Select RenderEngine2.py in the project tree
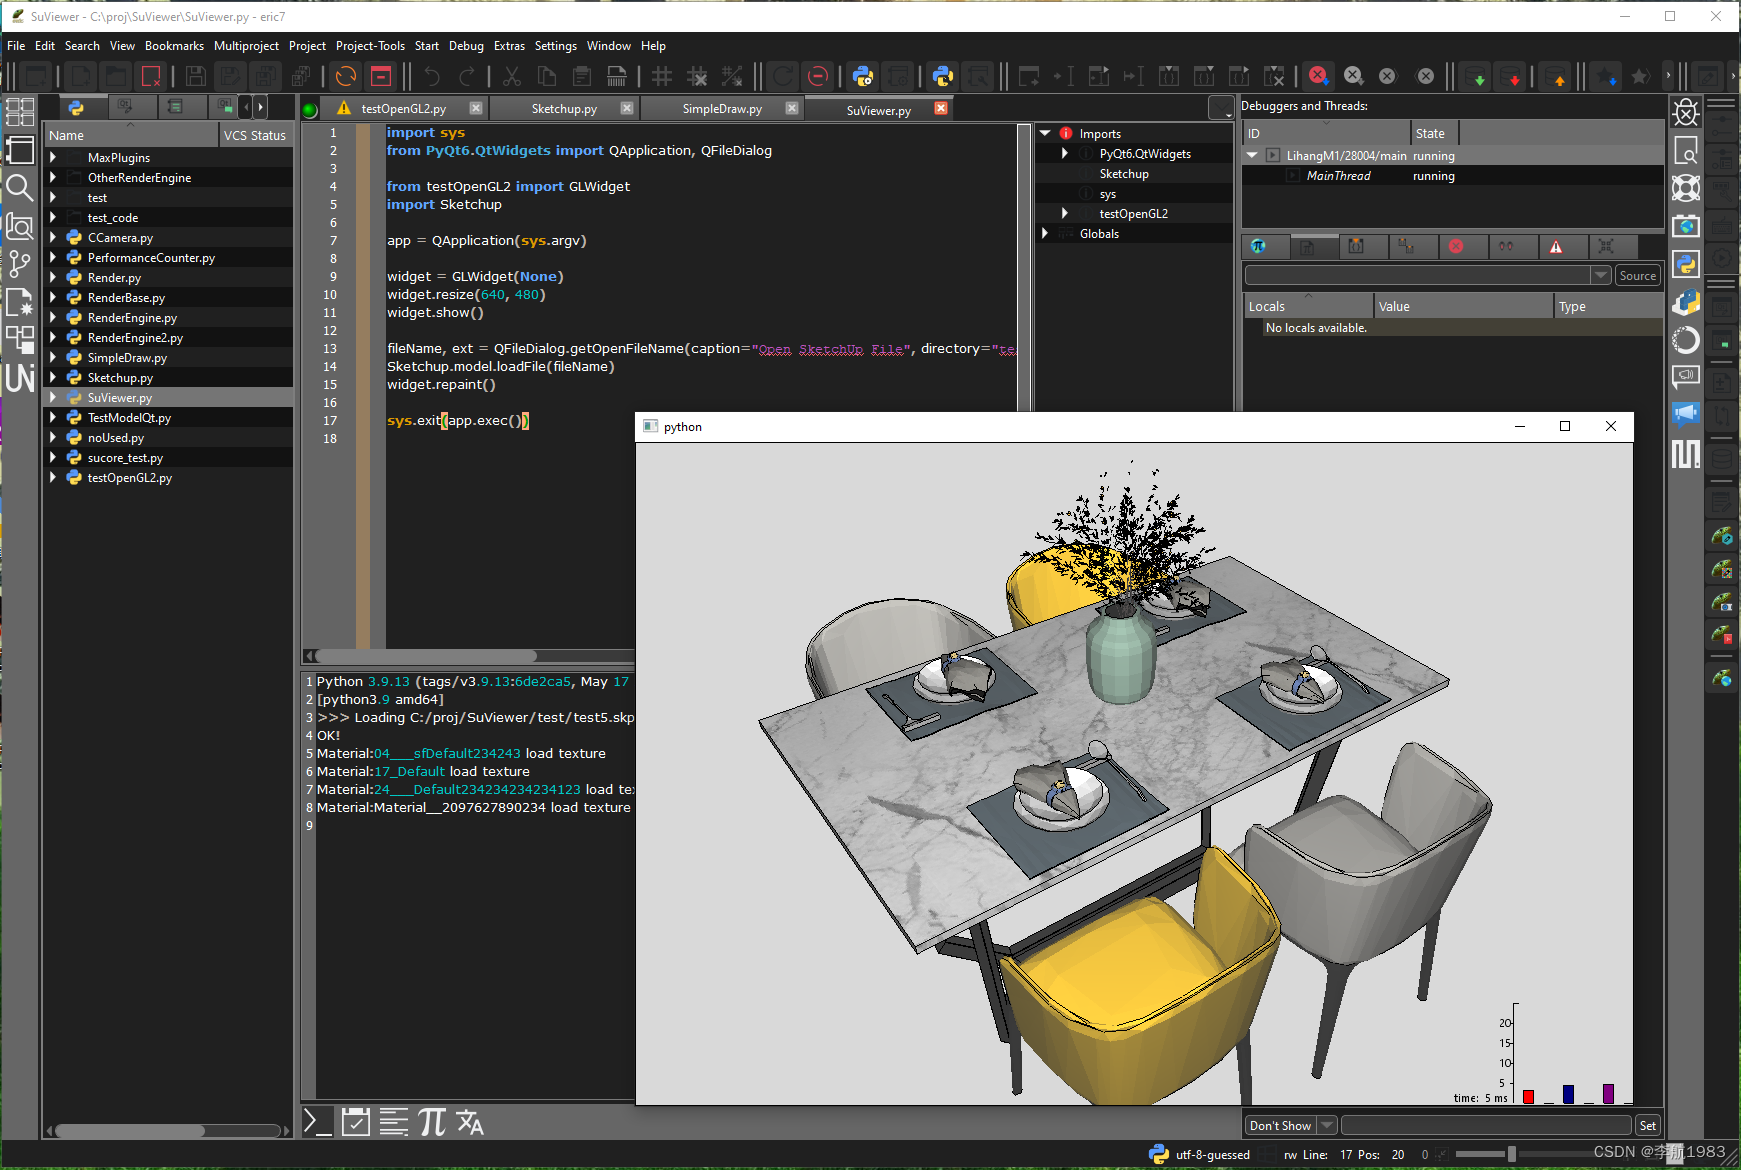1741x1170 pixels. pos(135,337)
